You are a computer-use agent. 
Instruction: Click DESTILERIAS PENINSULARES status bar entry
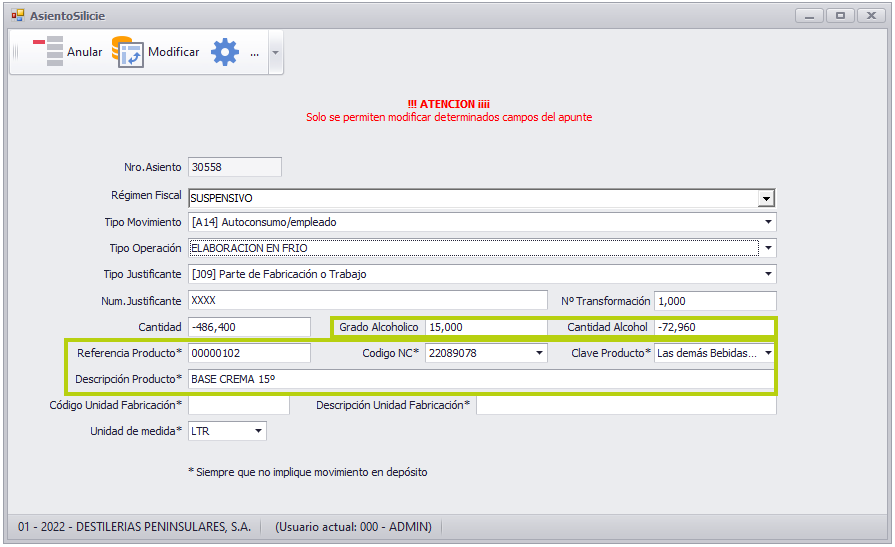coord(135,526)
